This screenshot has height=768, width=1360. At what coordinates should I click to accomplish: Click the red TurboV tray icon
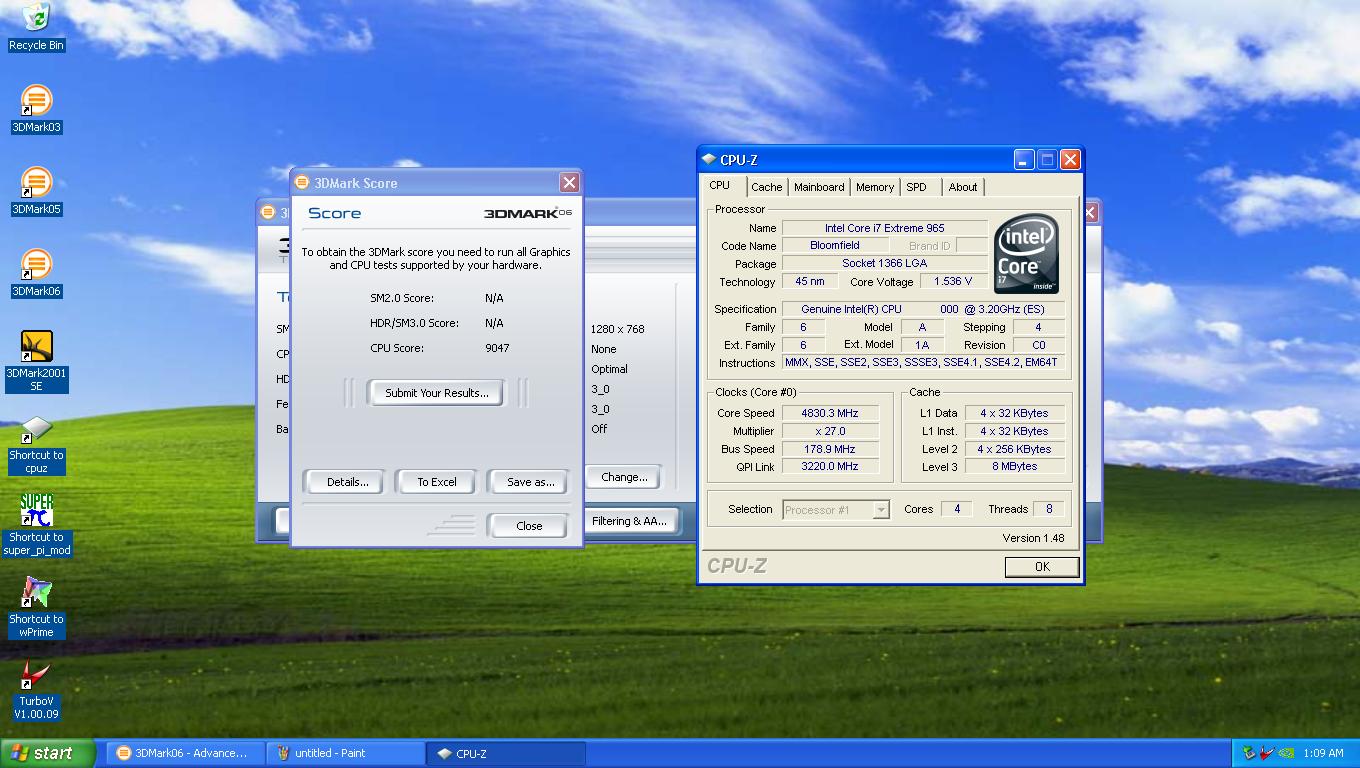(1267, 753)
